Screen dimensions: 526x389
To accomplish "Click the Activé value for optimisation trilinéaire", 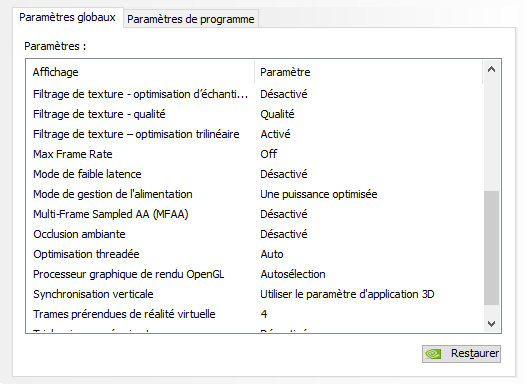I will click(275, 134).
